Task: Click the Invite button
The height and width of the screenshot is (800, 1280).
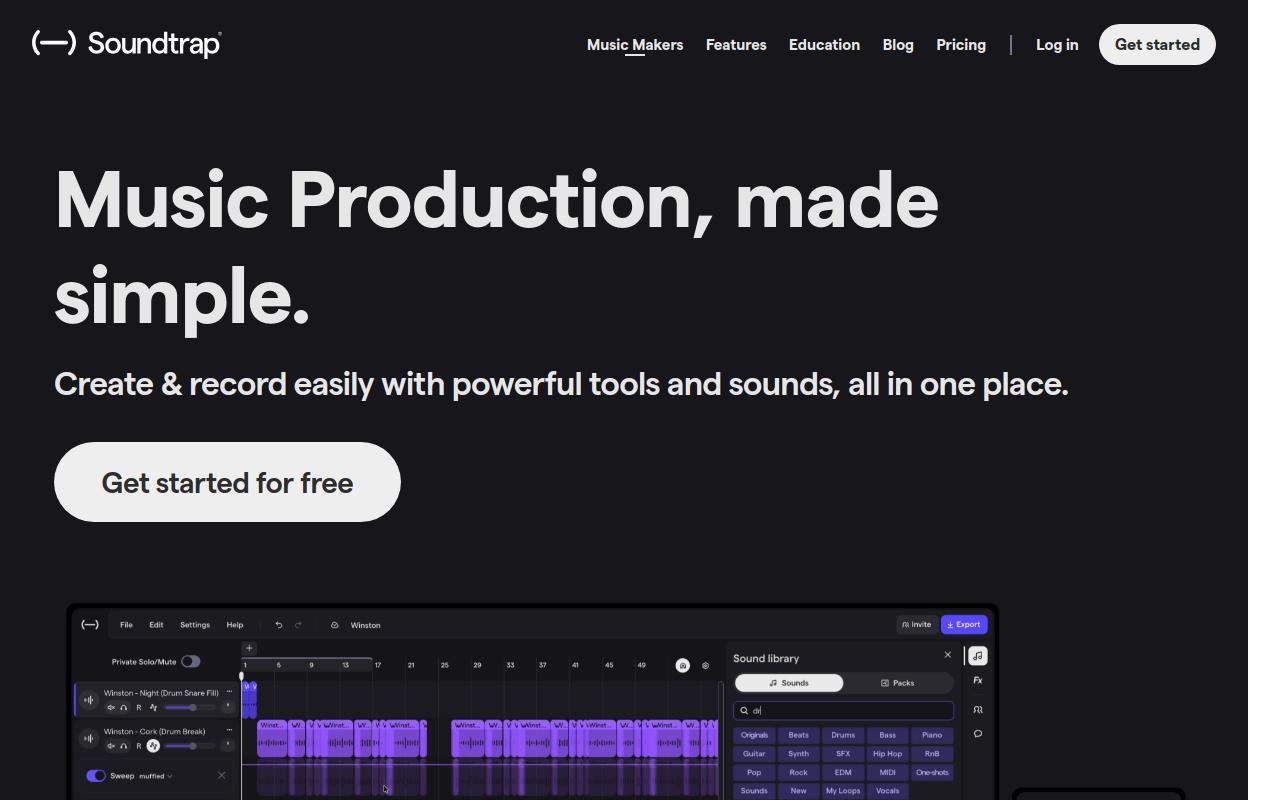Action: (x=916, y=625)
